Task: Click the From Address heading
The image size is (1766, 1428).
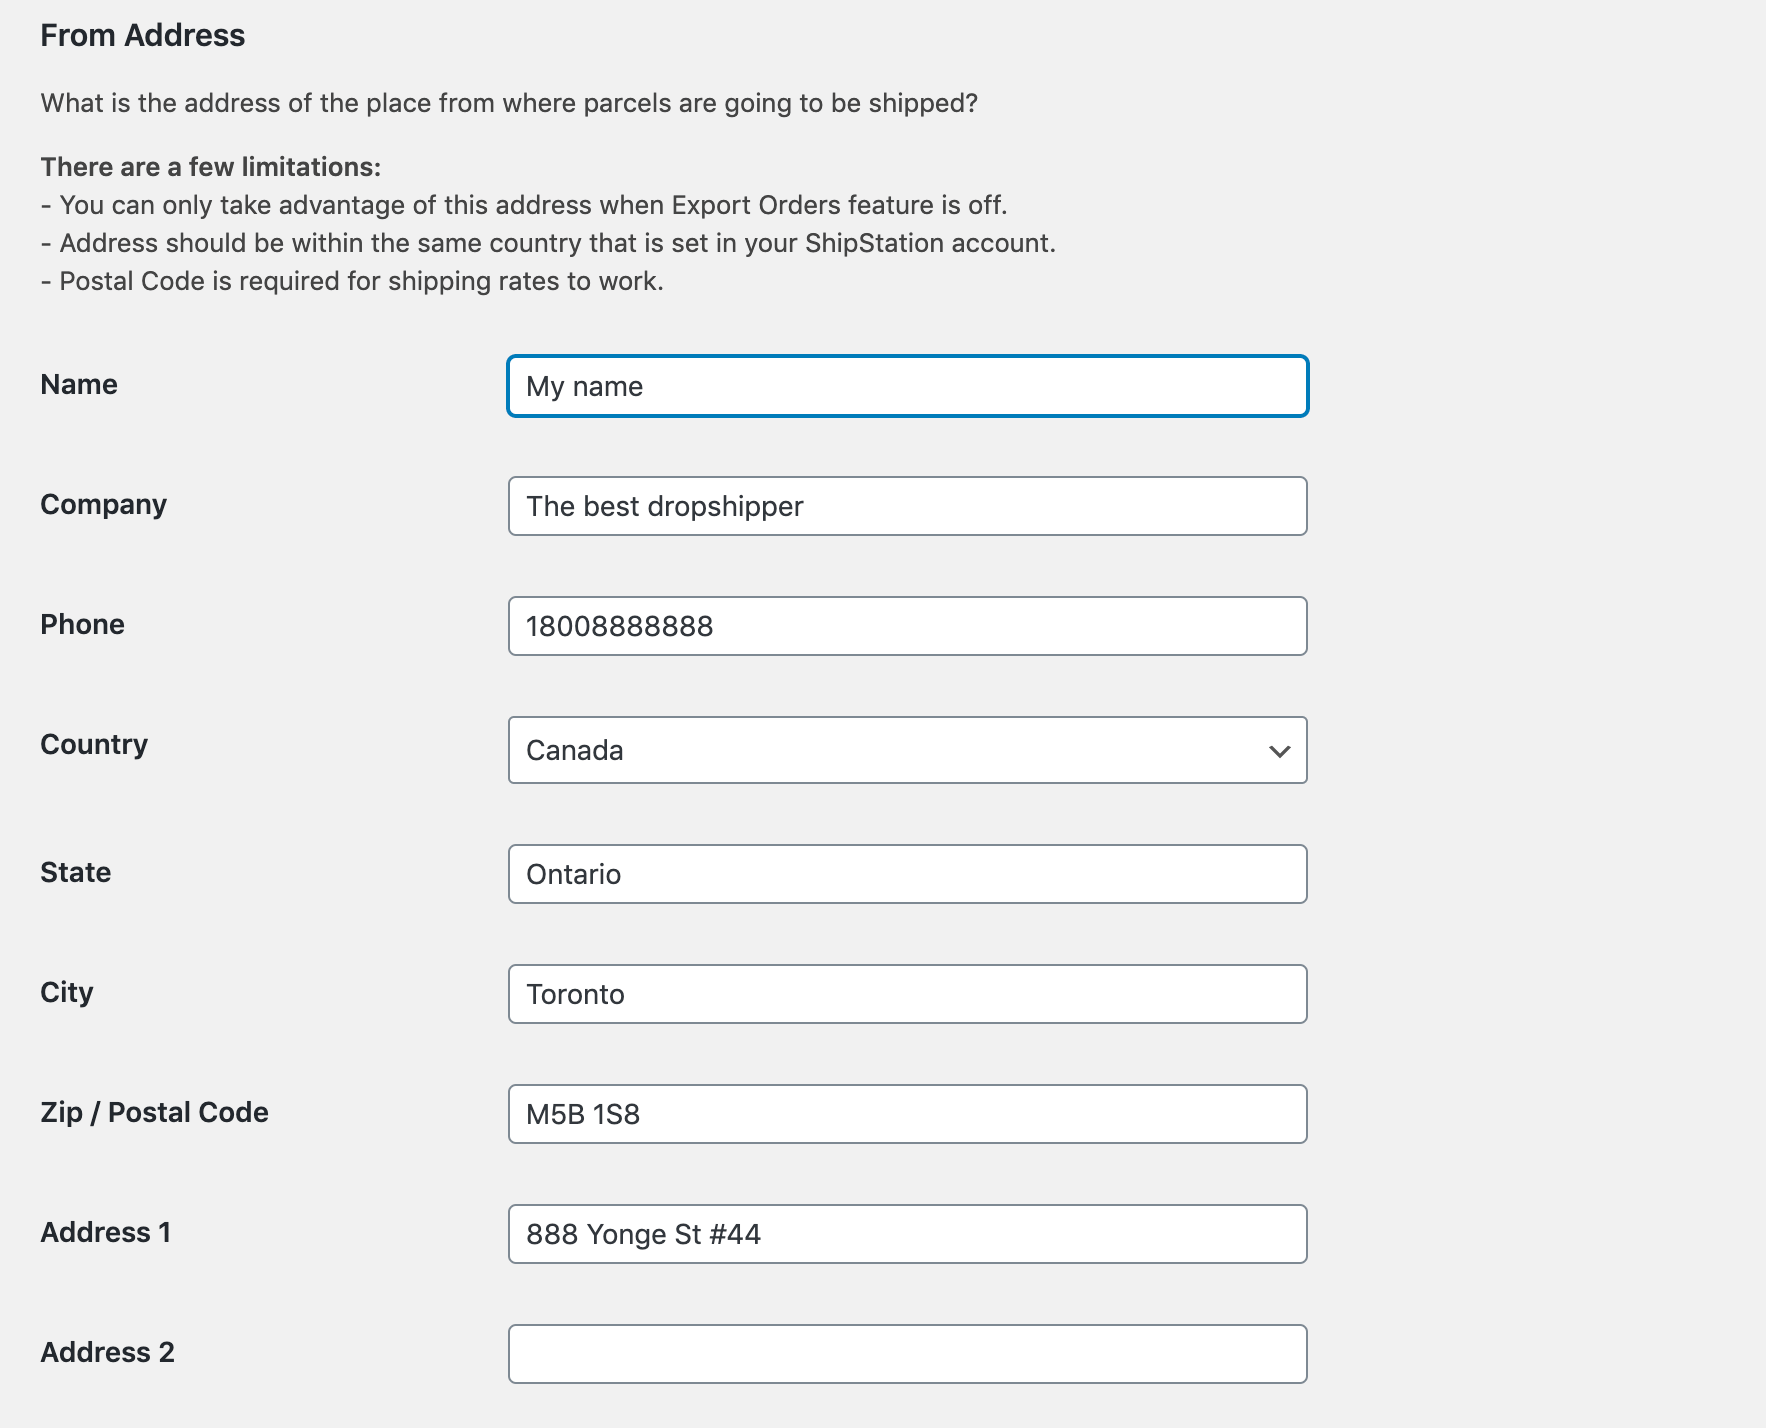Action: coord(142,36)
